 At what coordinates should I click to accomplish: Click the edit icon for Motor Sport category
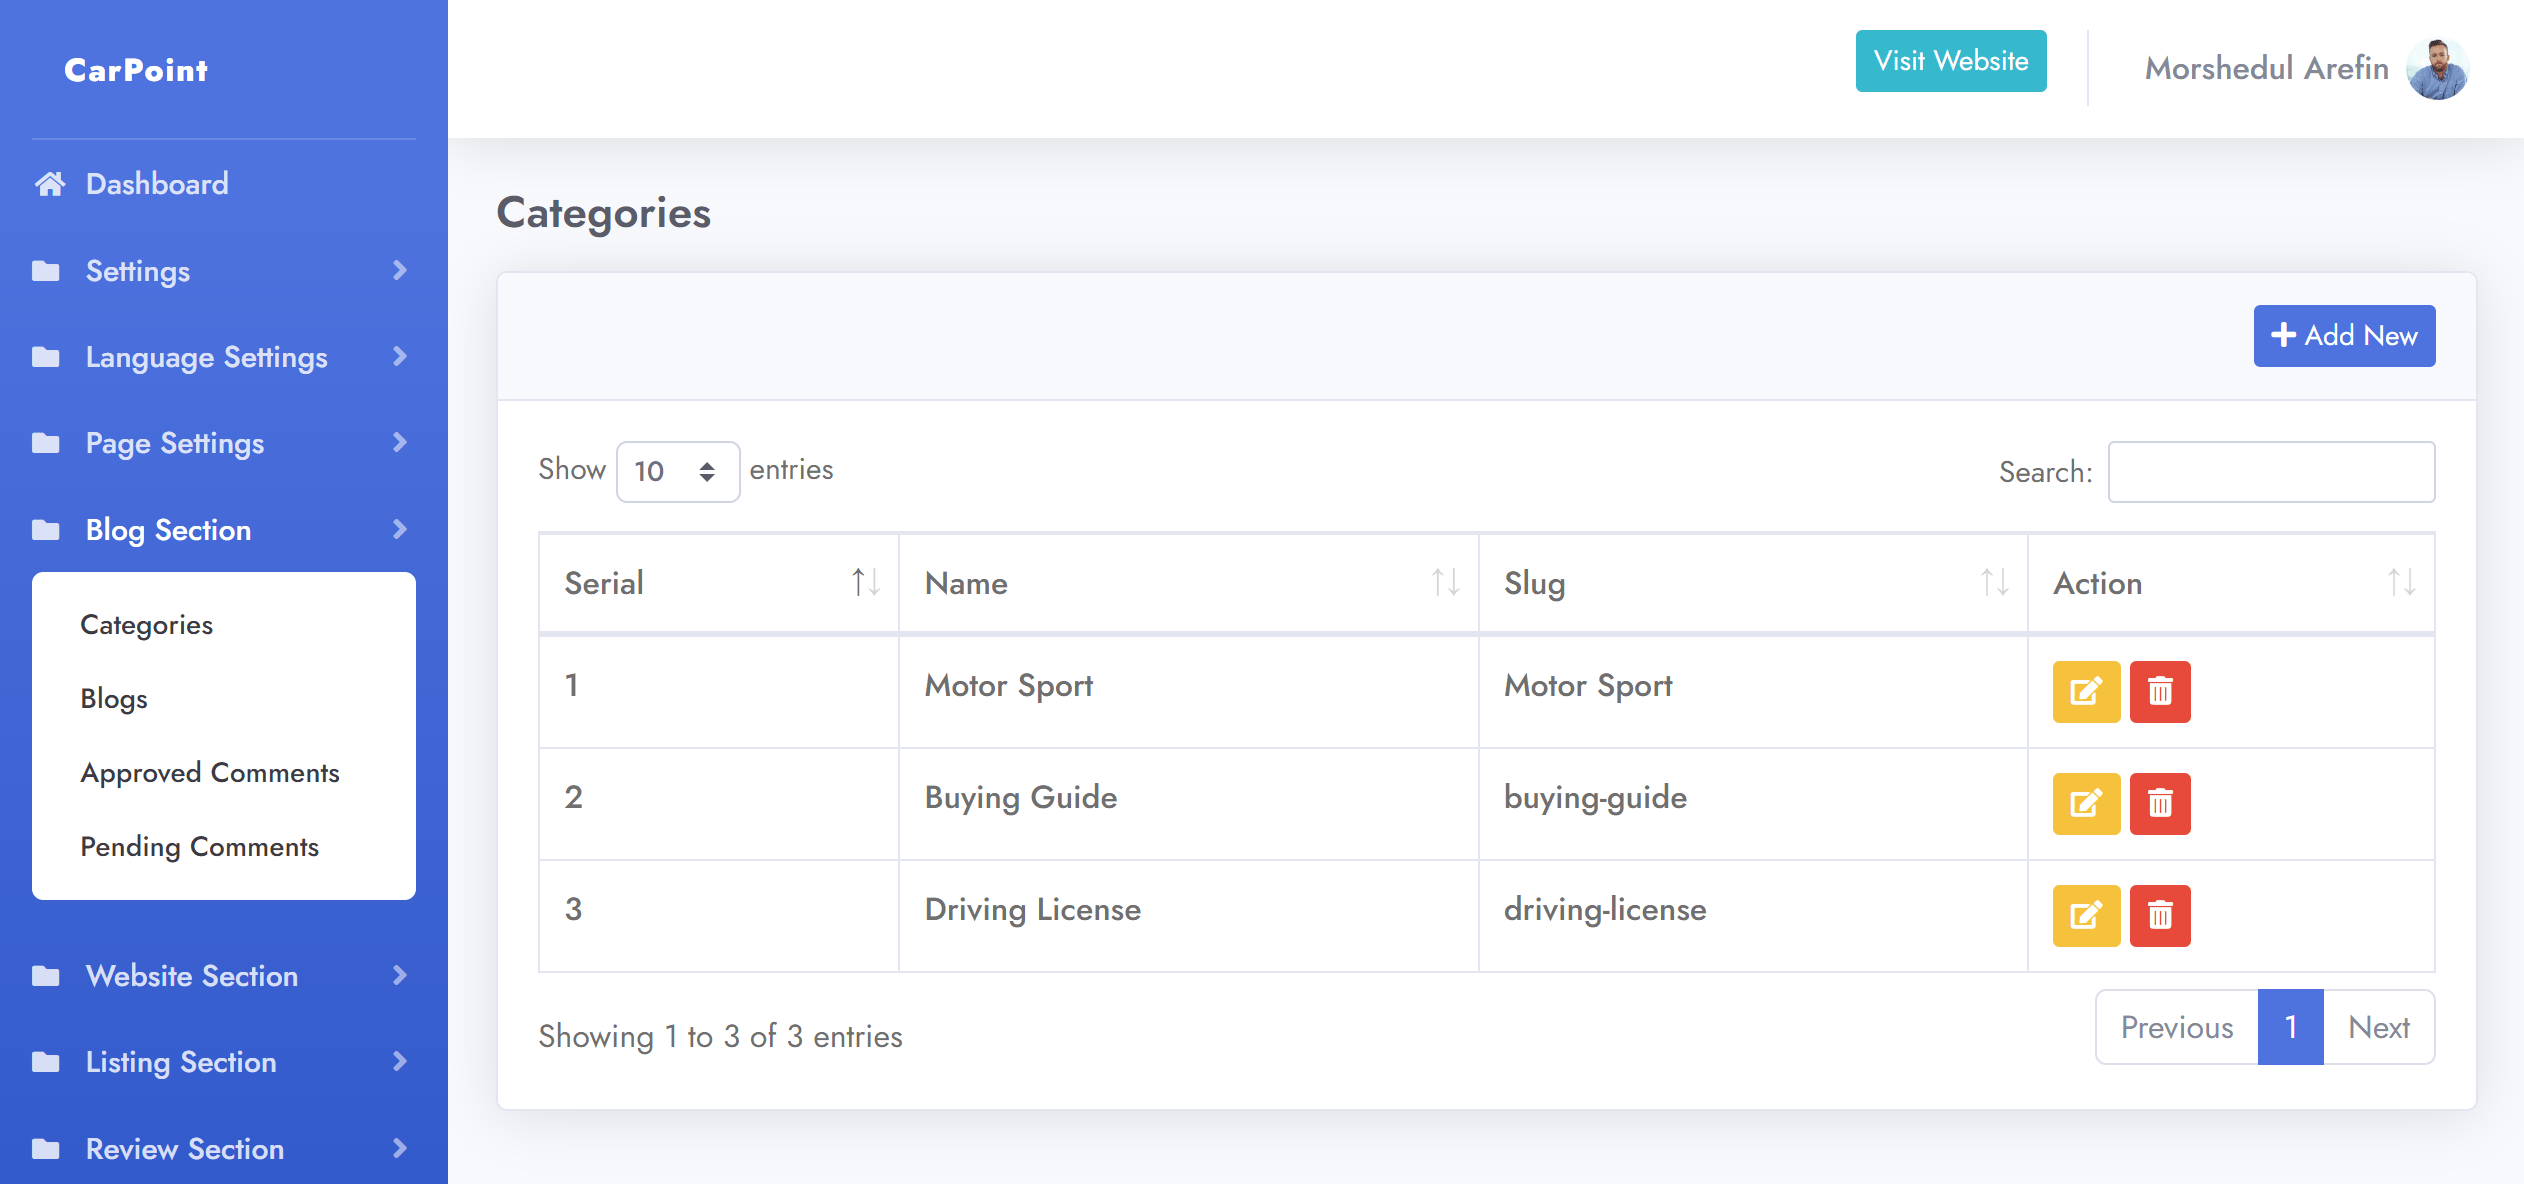(x=2085, y=691)
